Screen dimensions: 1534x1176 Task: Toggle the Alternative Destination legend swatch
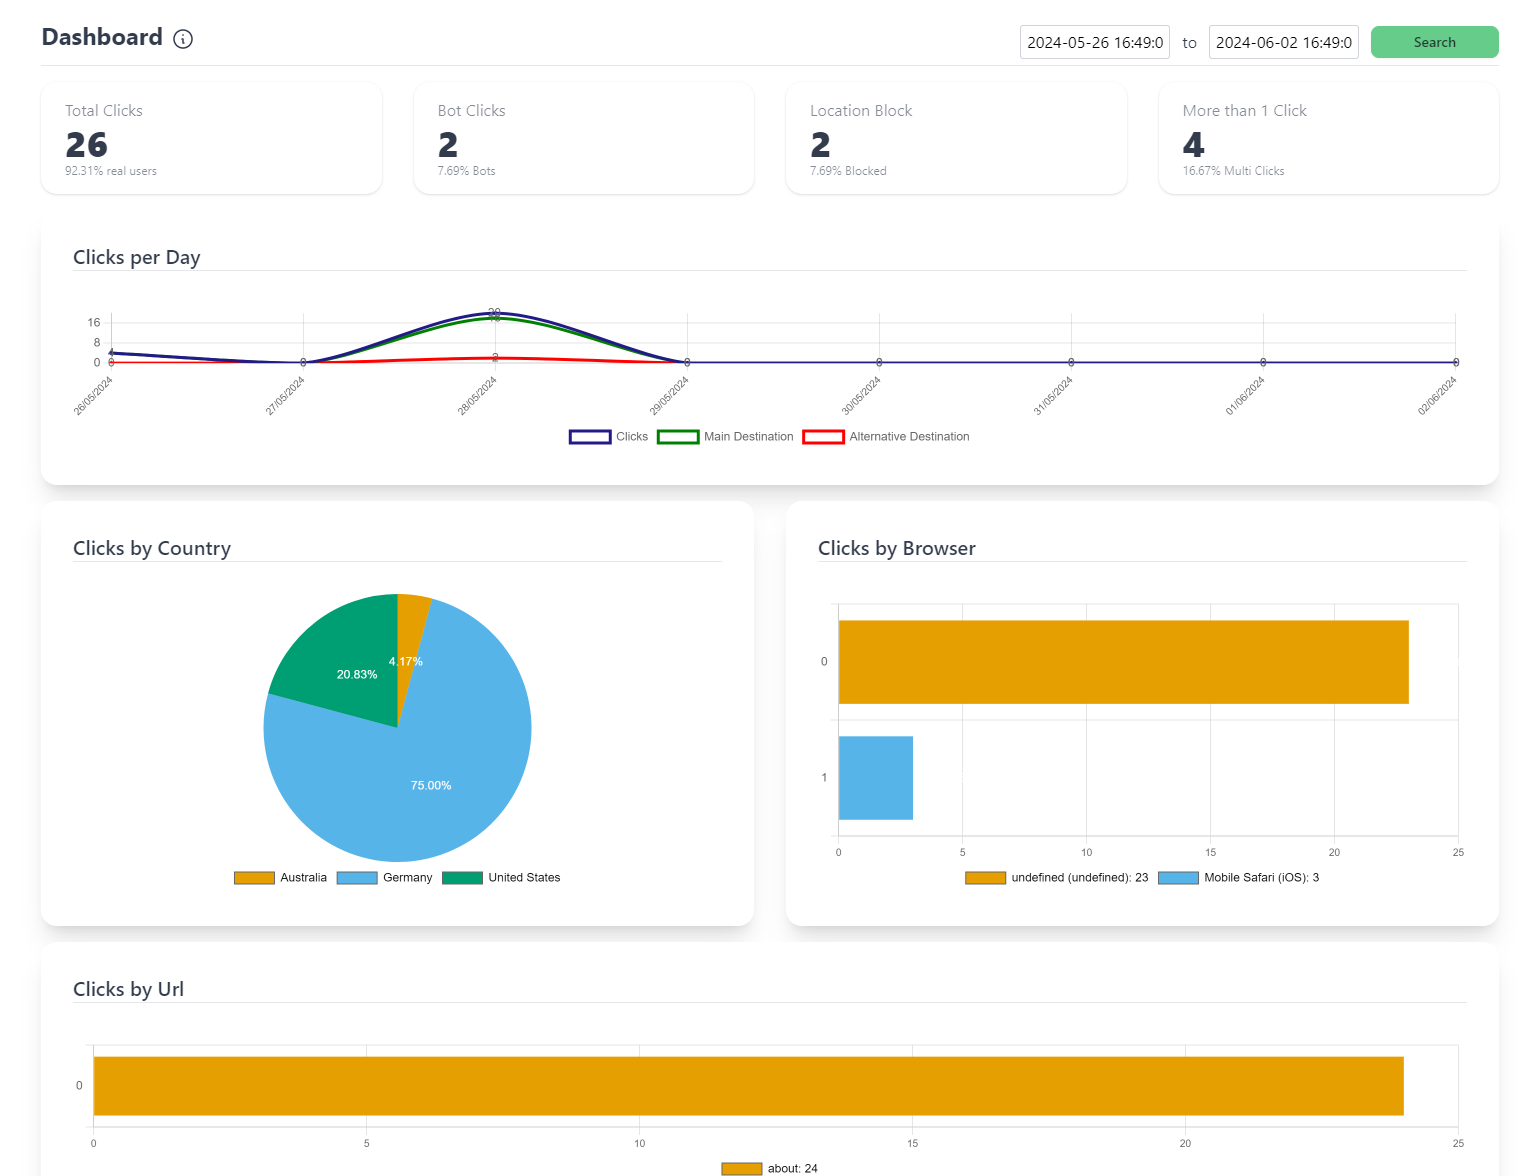pos(823,437)
